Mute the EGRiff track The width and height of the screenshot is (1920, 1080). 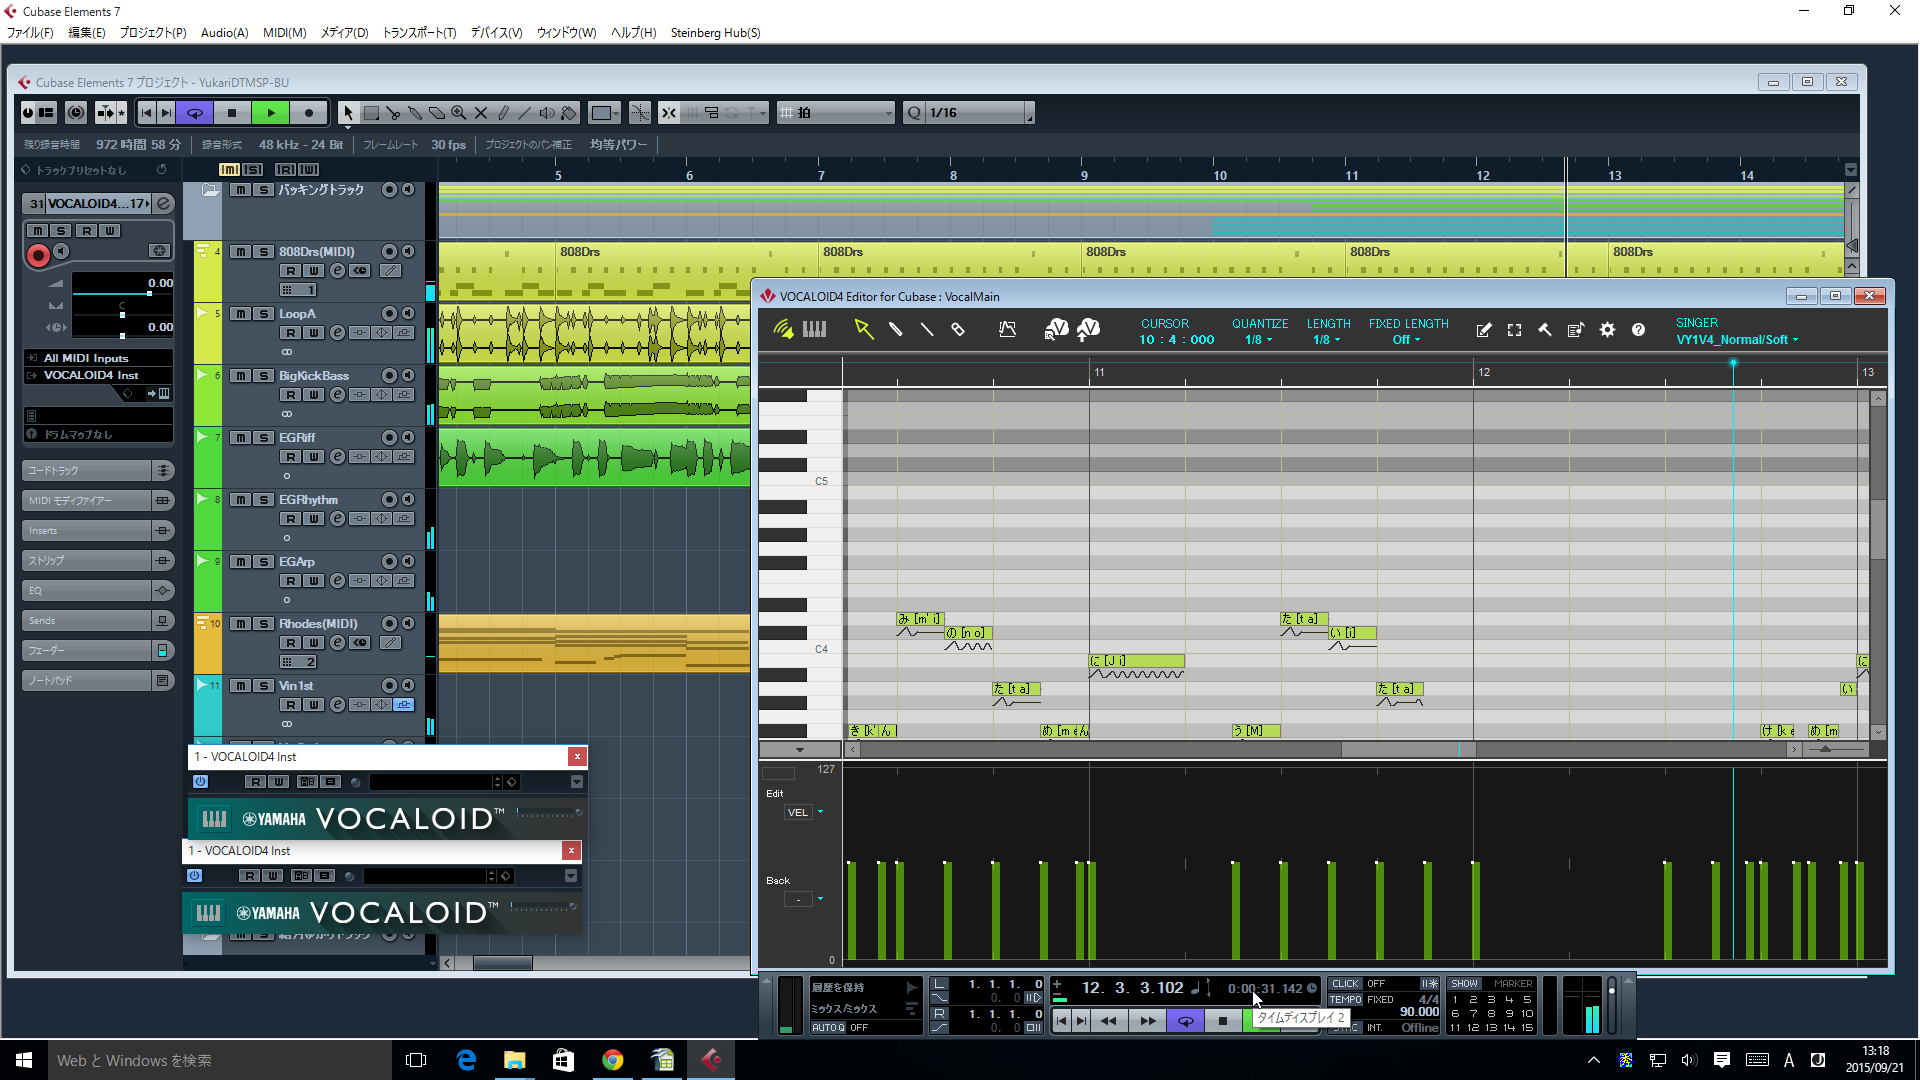[241, 438]
